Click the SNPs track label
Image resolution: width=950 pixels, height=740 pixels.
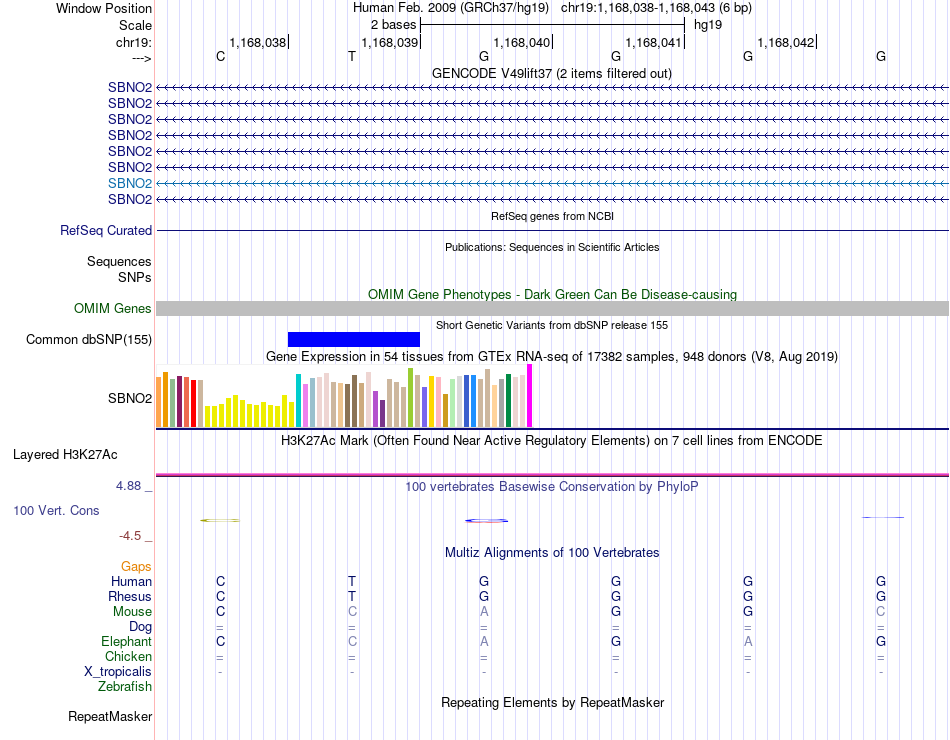pyautogui.click(x=135, y=277)
